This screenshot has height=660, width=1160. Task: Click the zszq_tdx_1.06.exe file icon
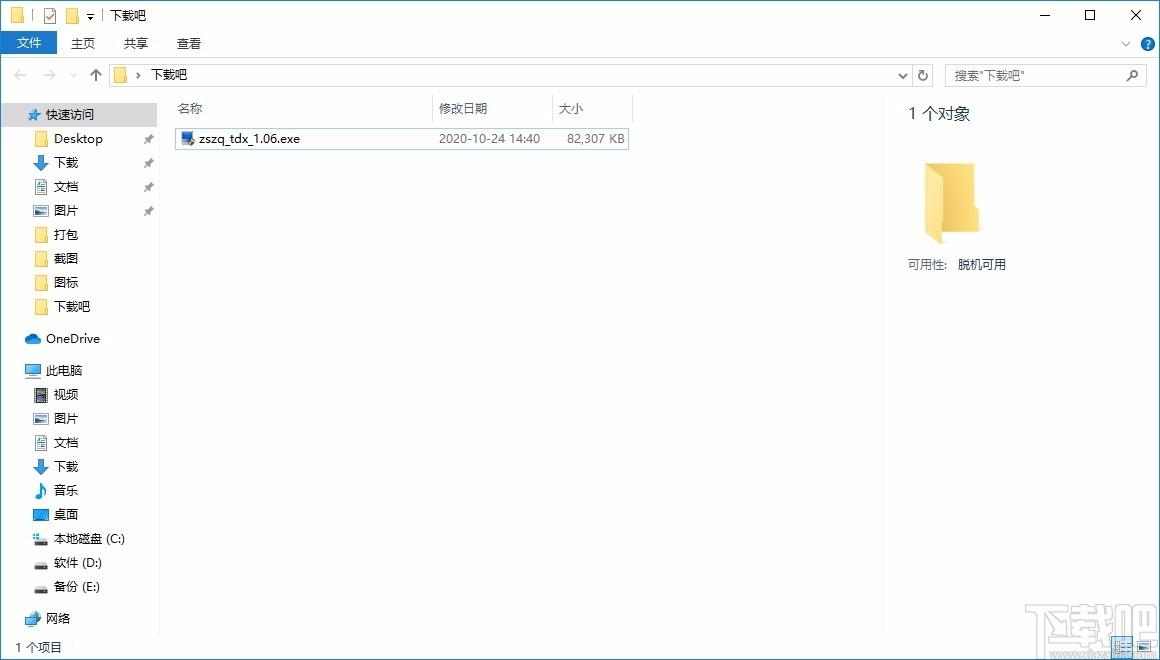point(187,138)
